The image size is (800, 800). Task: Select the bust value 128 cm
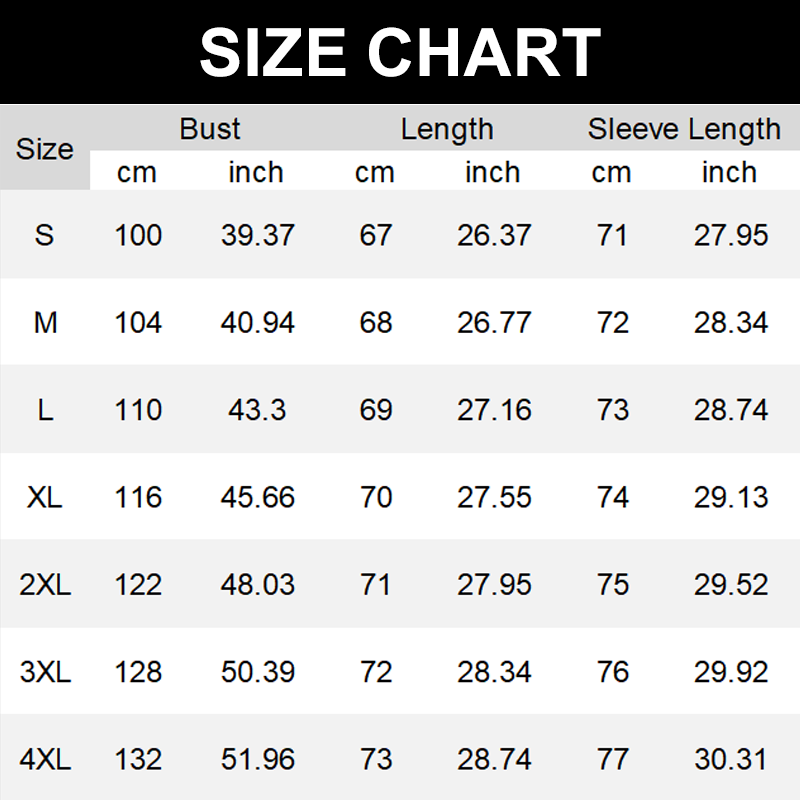[x=138, y=672]
